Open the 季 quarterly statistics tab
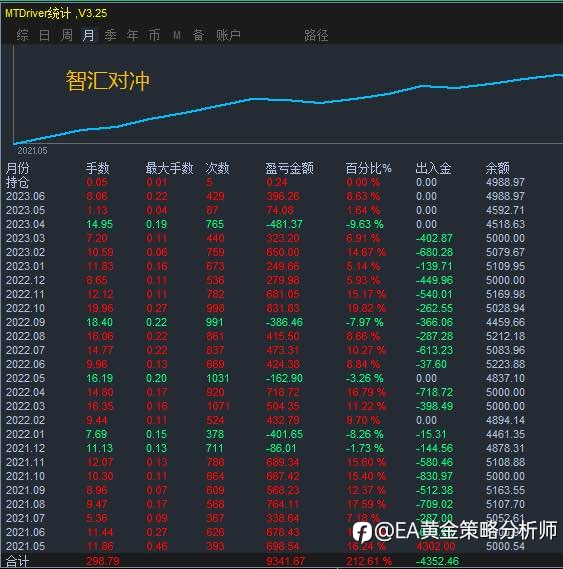 point(110,35)
